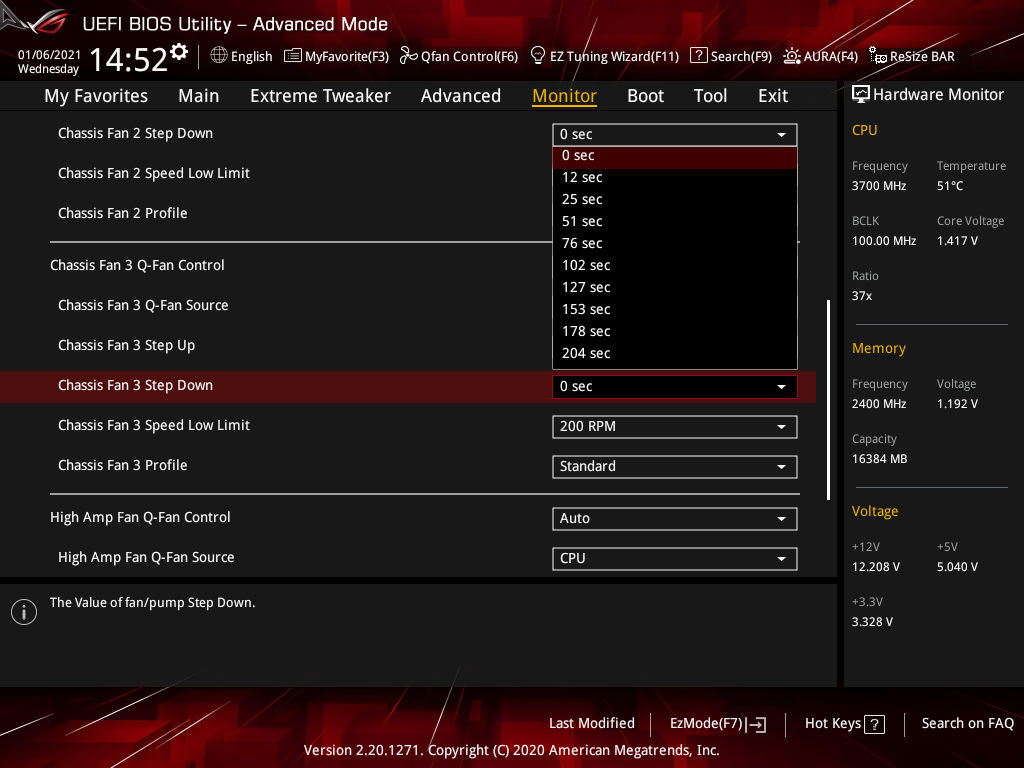Switch to the Boot tab
The width and height of the screenshot is (1024, 768).
[645, 96]
